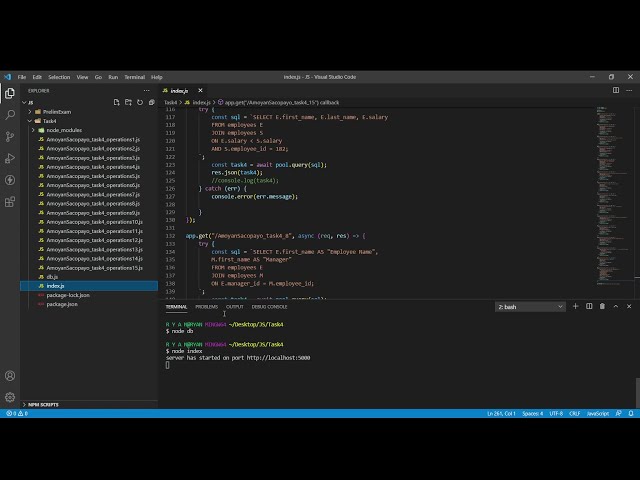Open the Source Control view
Image resolution: width=640 pixels, height=480 pixels.
10,136
